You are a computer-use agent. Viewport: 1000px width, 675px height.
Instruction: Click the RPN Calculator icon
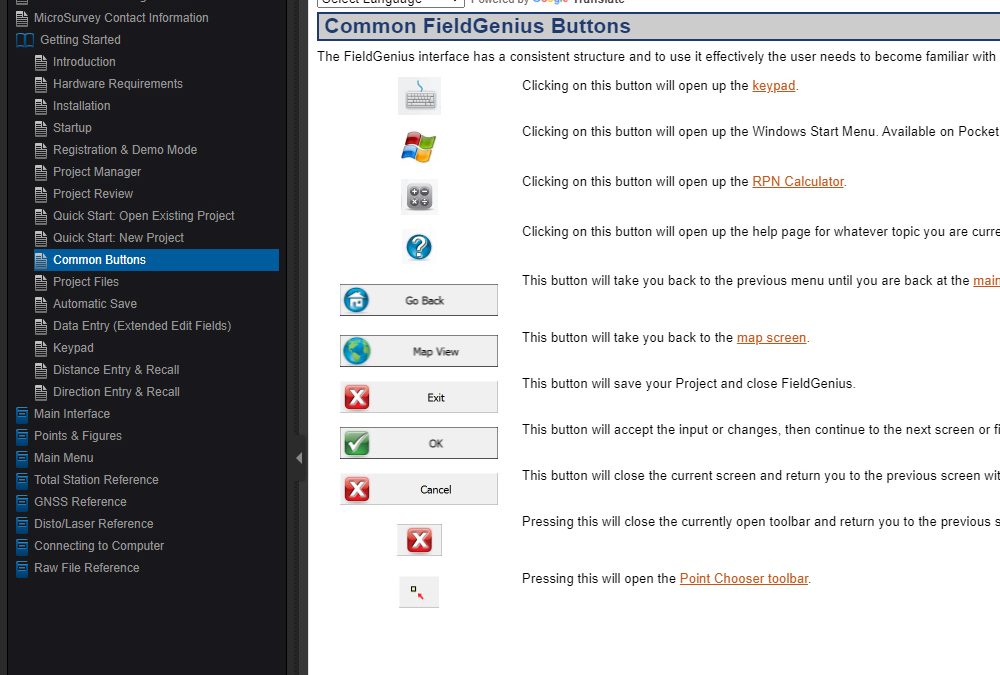[419, 197]
